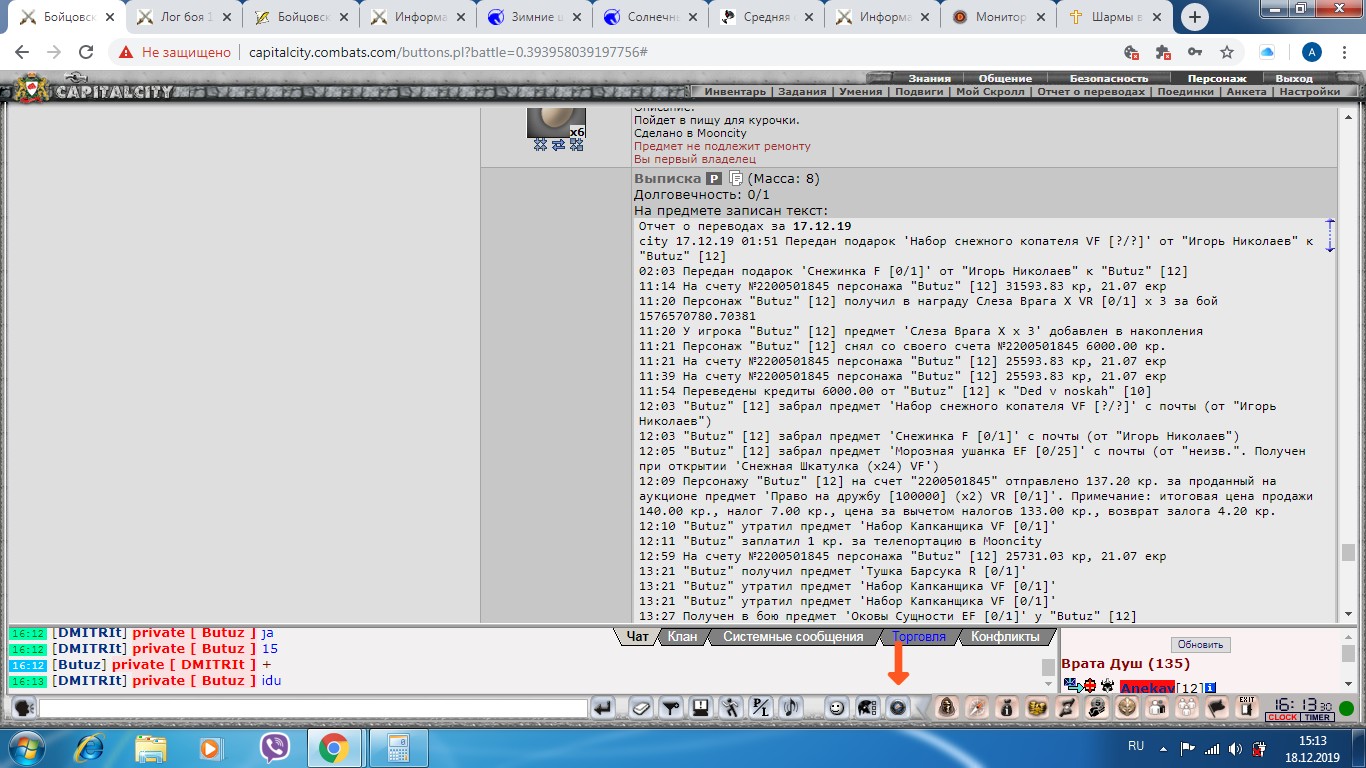This screenshot has width=1366, height=768.
Task: Open the Знания top menu
Action: pyautogui.click(x=929, y=78)
